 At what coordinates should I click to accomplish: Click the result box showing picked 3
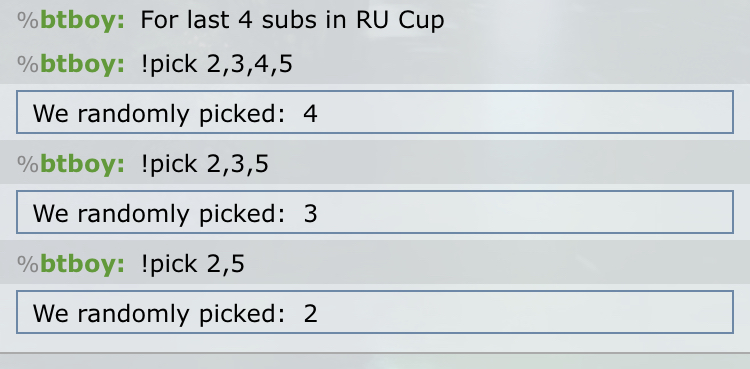tap(375, 212)
